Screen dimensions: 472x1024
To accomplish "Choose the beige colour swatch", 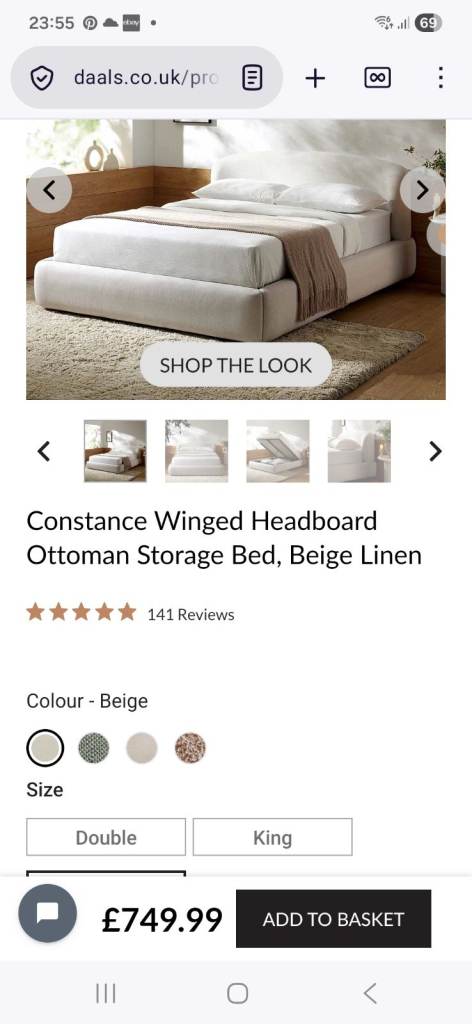I will pyautogui.click(x=45, y=748).
